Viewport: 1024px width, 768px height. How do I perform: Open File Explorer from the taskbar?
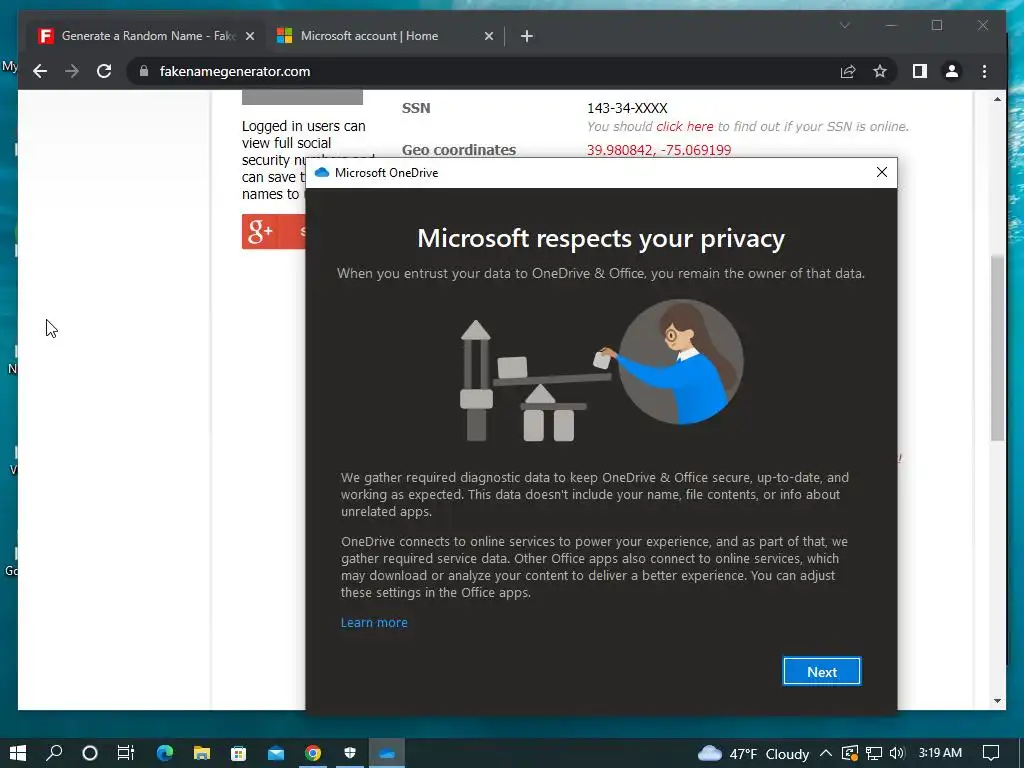click(x=202, y=753)
